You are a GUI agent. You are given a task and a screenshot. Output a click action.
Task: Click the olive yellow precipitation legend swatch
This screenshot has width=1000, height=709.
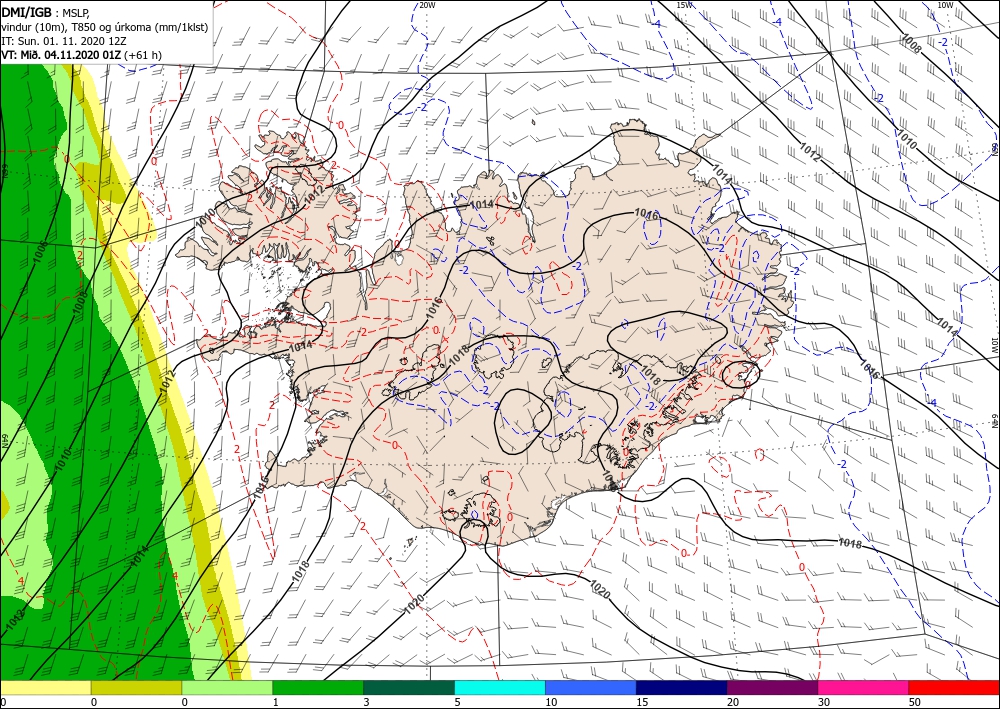136,687
